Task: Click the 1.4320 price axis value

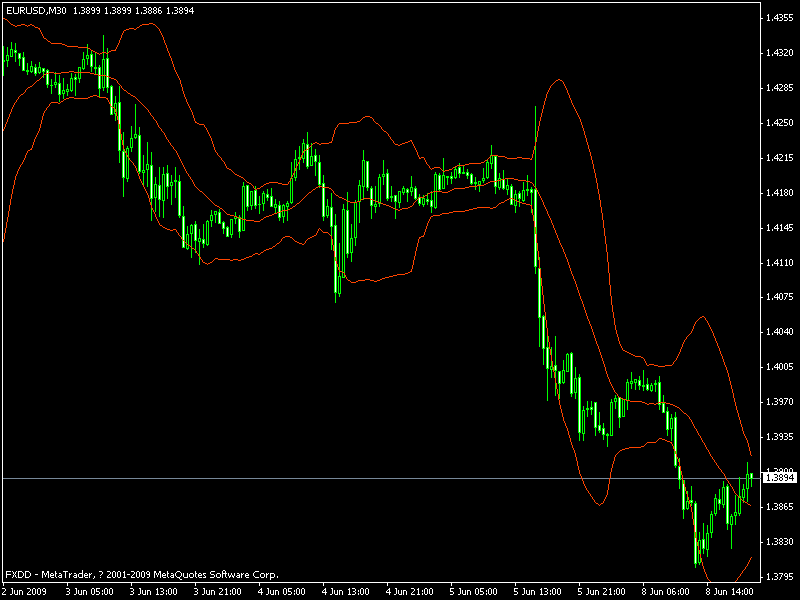Action: [x=780, y=53]
